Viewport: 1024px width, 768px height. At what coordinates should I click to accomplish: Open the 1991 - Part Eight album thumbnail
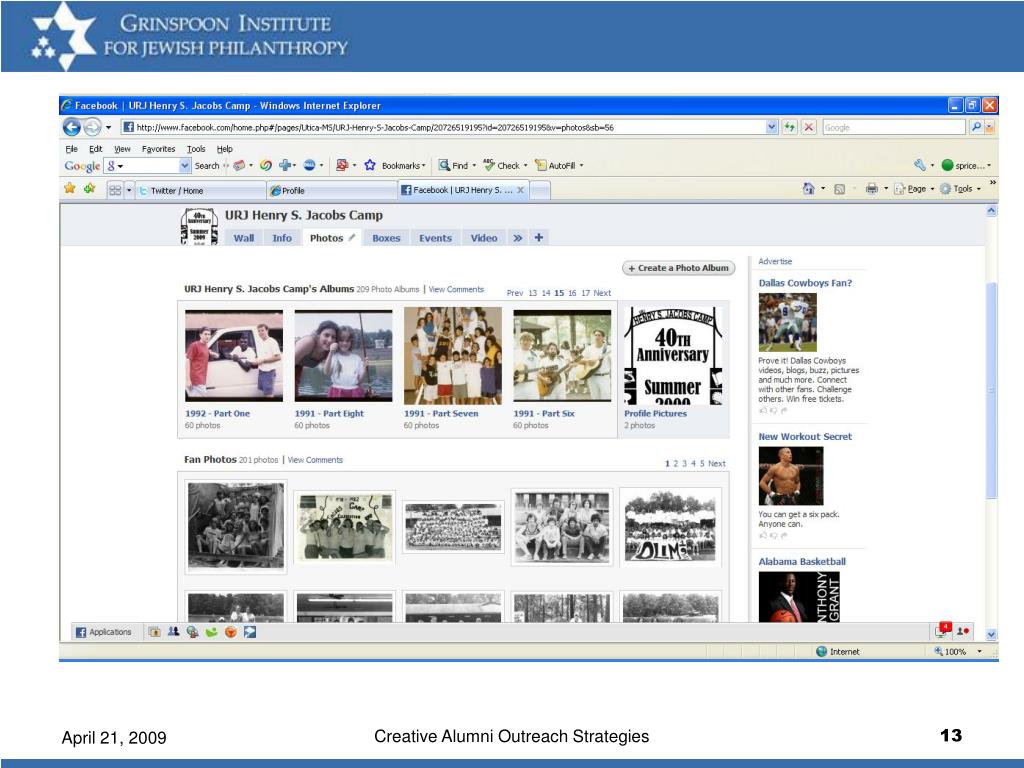point(344,356)
